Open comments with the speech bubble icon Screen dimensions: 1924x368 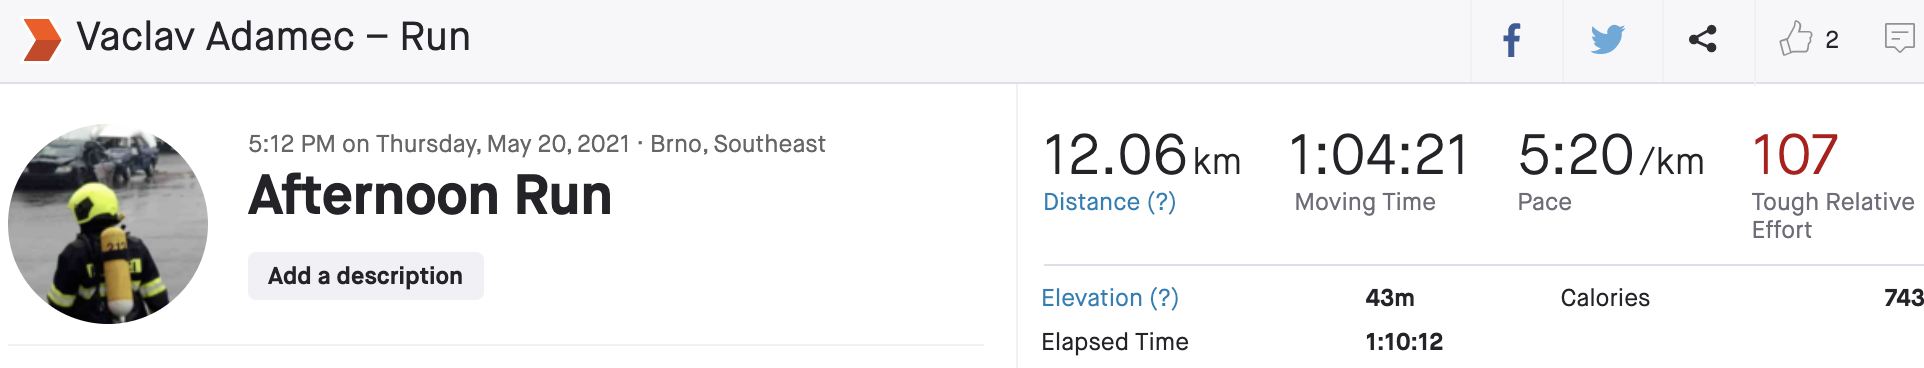[x=1899, y=38]
